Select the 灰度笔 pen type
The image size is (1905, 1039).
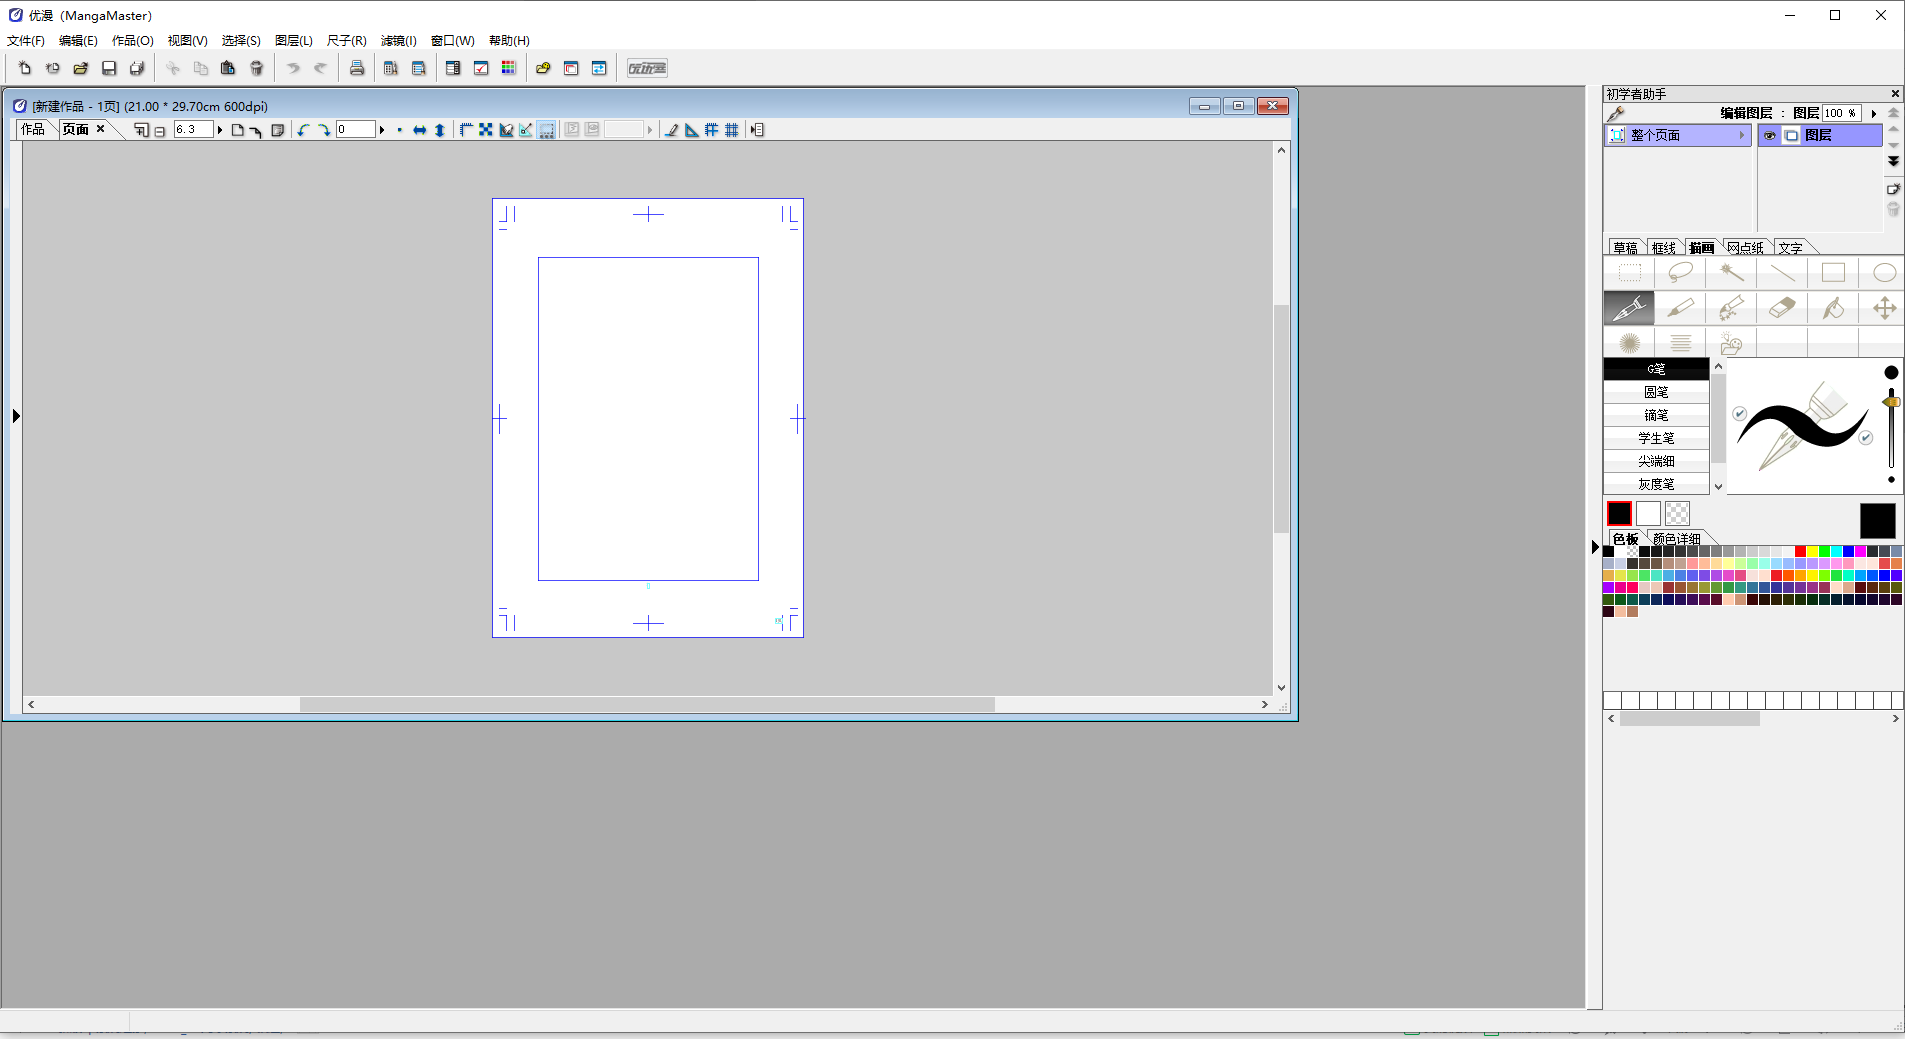(x=1656, y=484)
